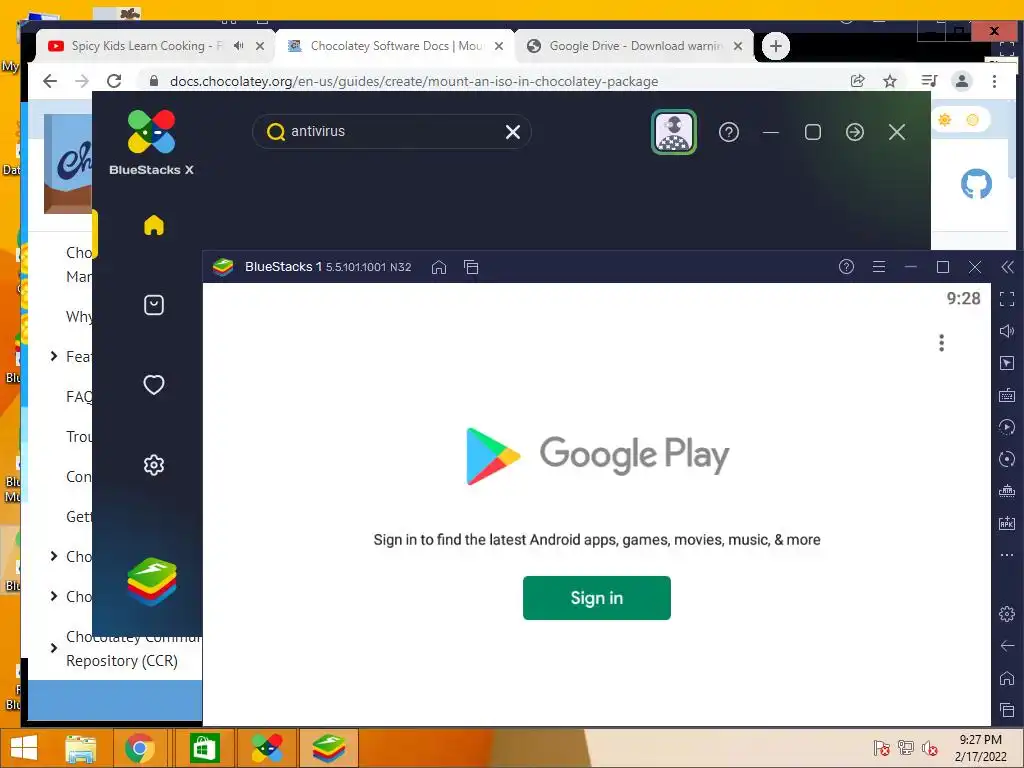Open Windows Store from taskbar
The height and width of the screenshot is (768, 1024).
pos(204,748)
